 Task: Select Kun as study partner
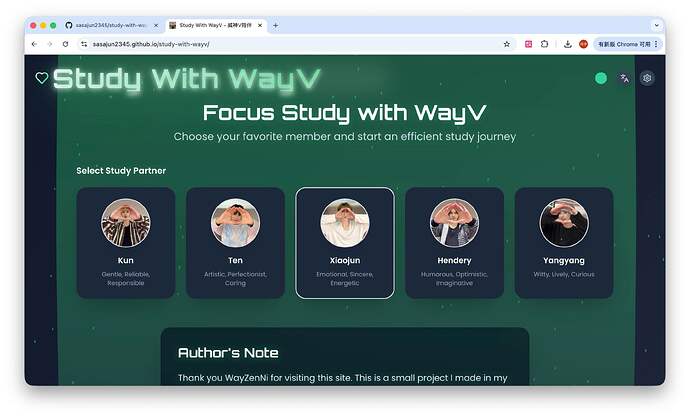tap(126, 243)
